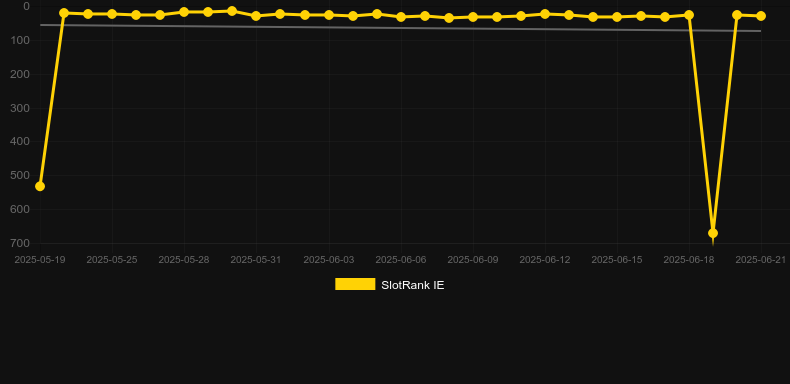The height and width of the screenshot is (384, 790).
Task: Click the 600 y-axis label
Action: click(x=20, y=209)
